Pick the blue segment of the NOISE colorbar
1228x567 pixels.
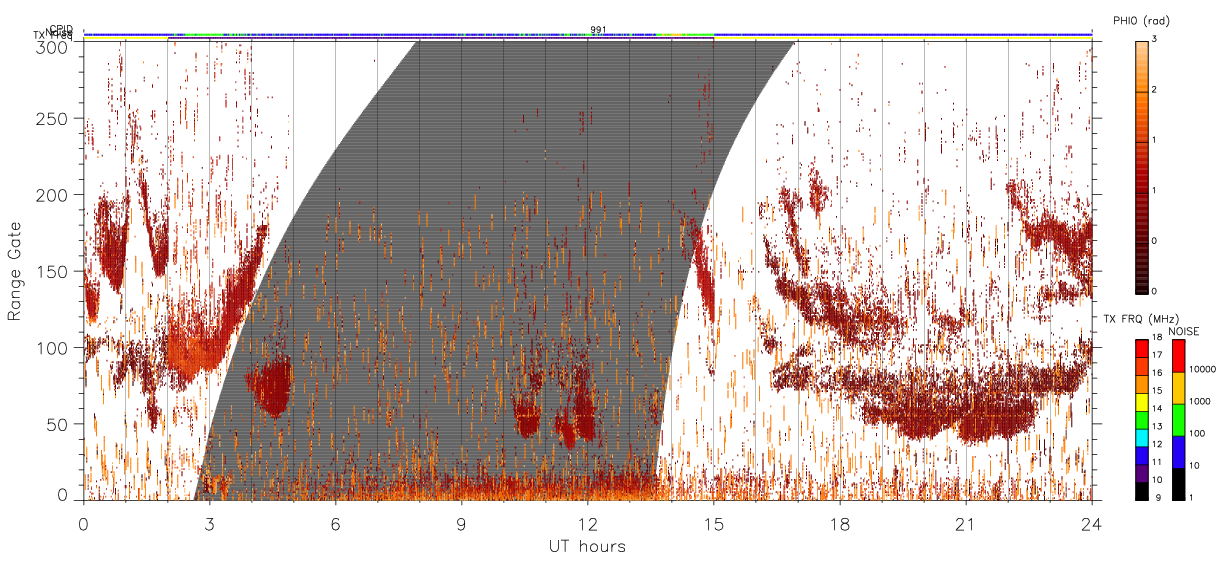[x=1178, y=451]
